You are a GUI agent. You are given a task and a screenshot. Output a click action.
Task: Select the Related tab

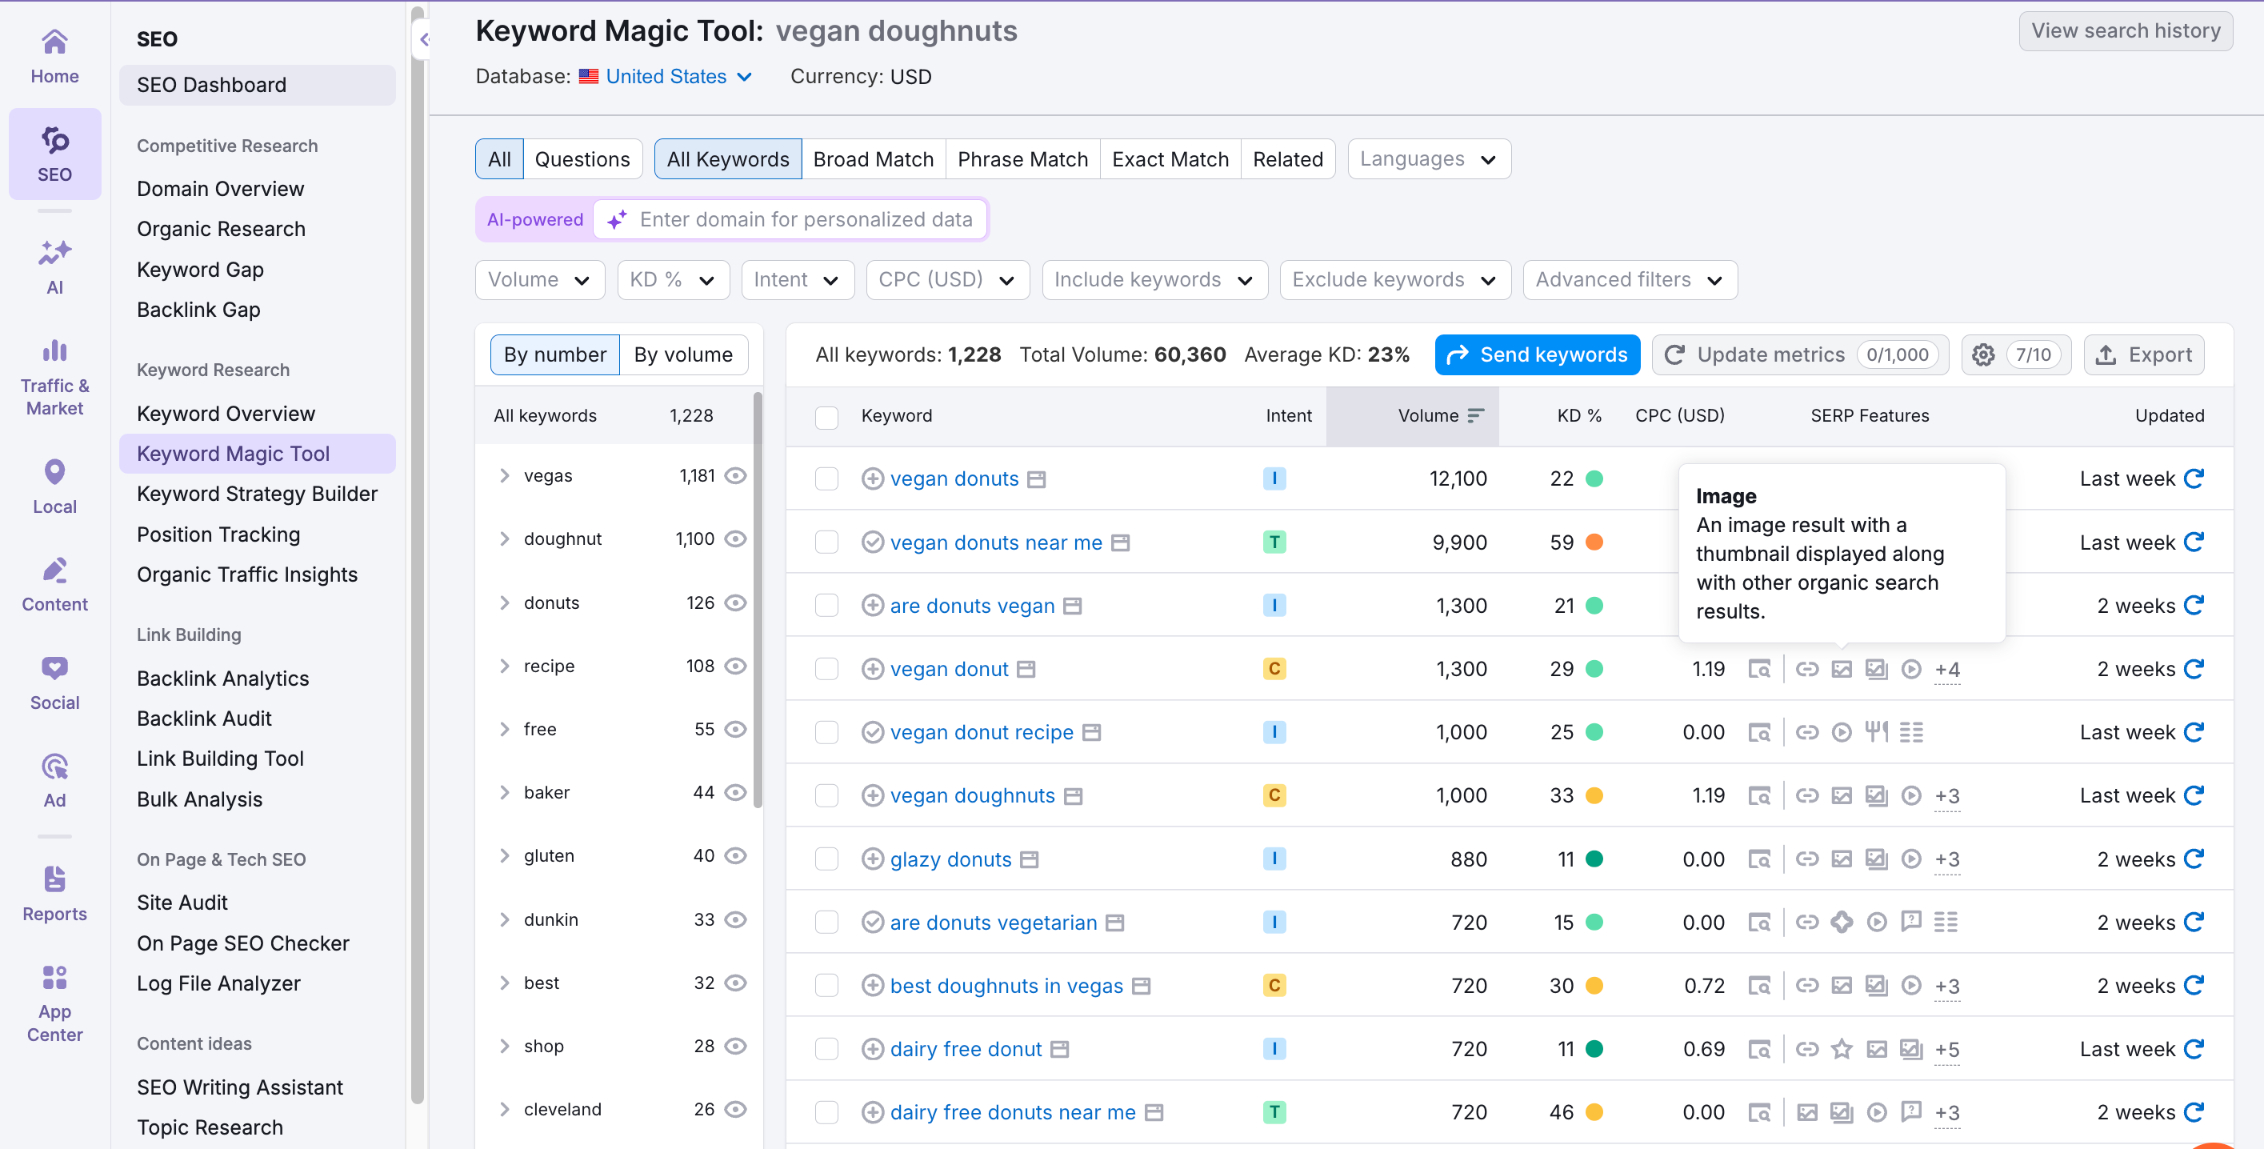[1288, 159]
